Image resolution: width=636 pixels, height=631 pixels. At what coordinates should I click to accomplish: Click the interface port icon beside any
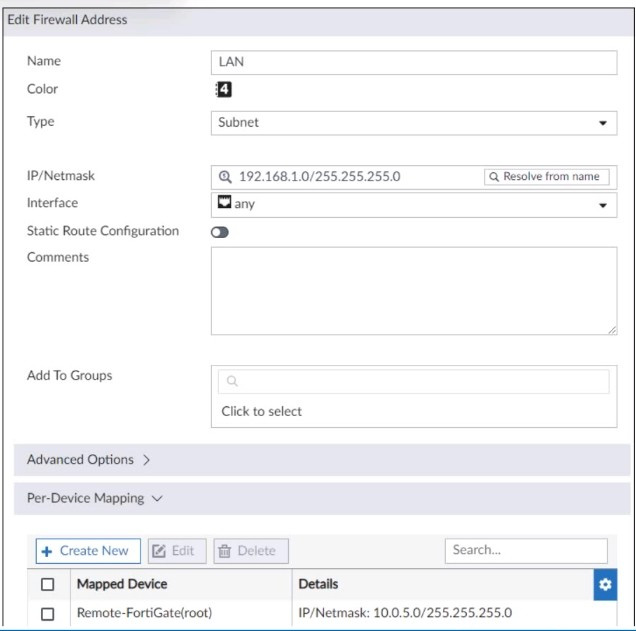pyautogui.click(x=224, y=202)
